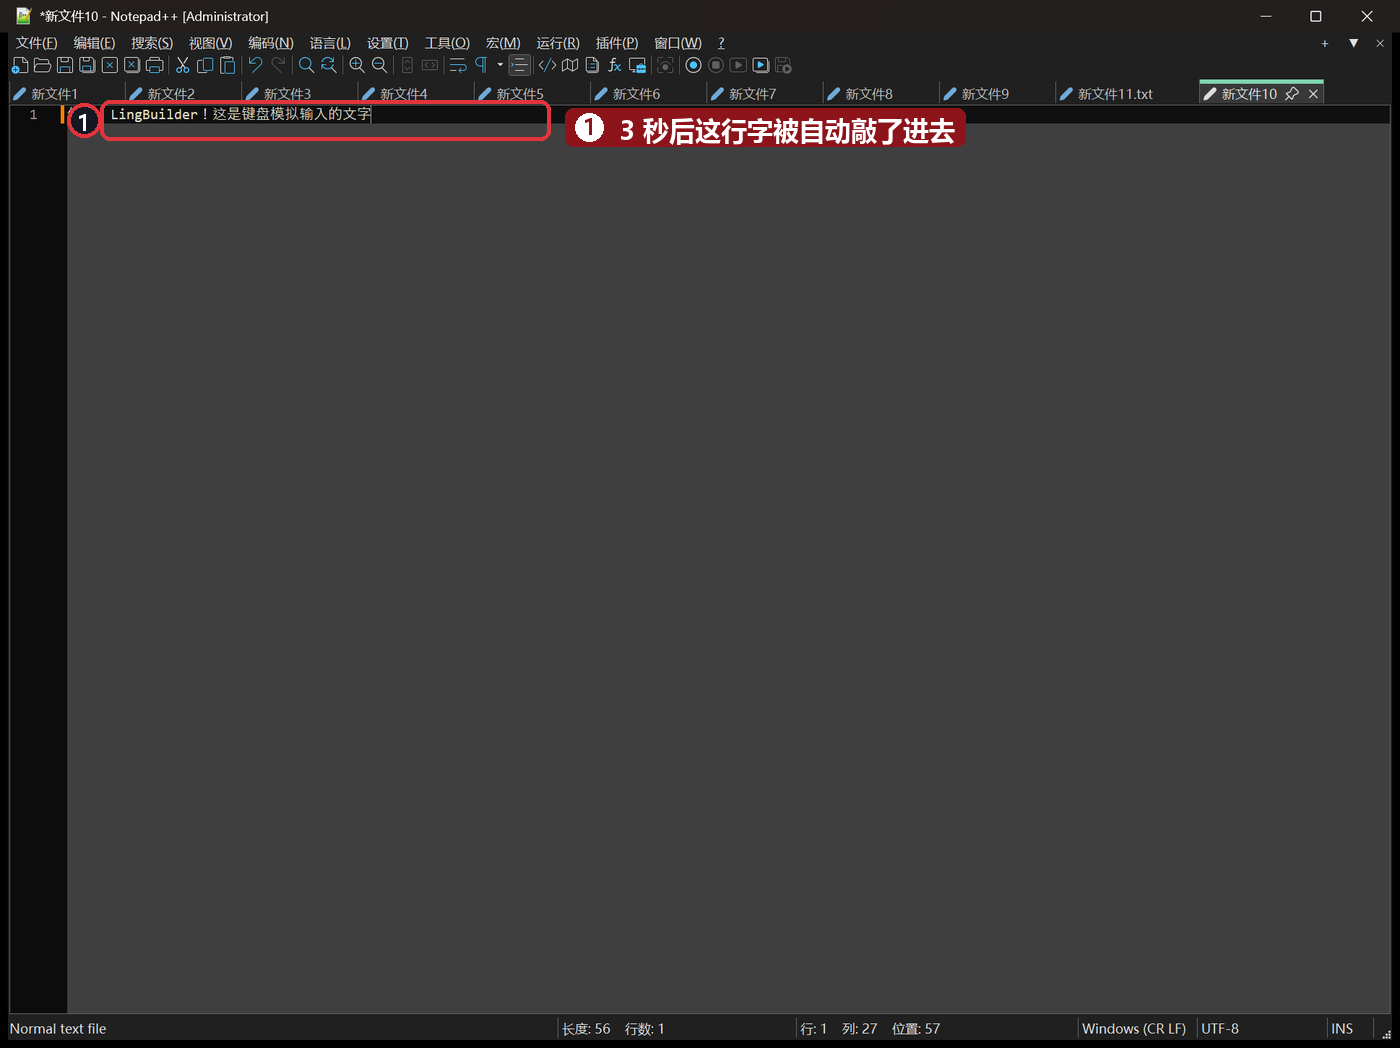This screenshot has width=1400, height=1048.
Task: Click the Save all icon
Action: tap(87, 65)
